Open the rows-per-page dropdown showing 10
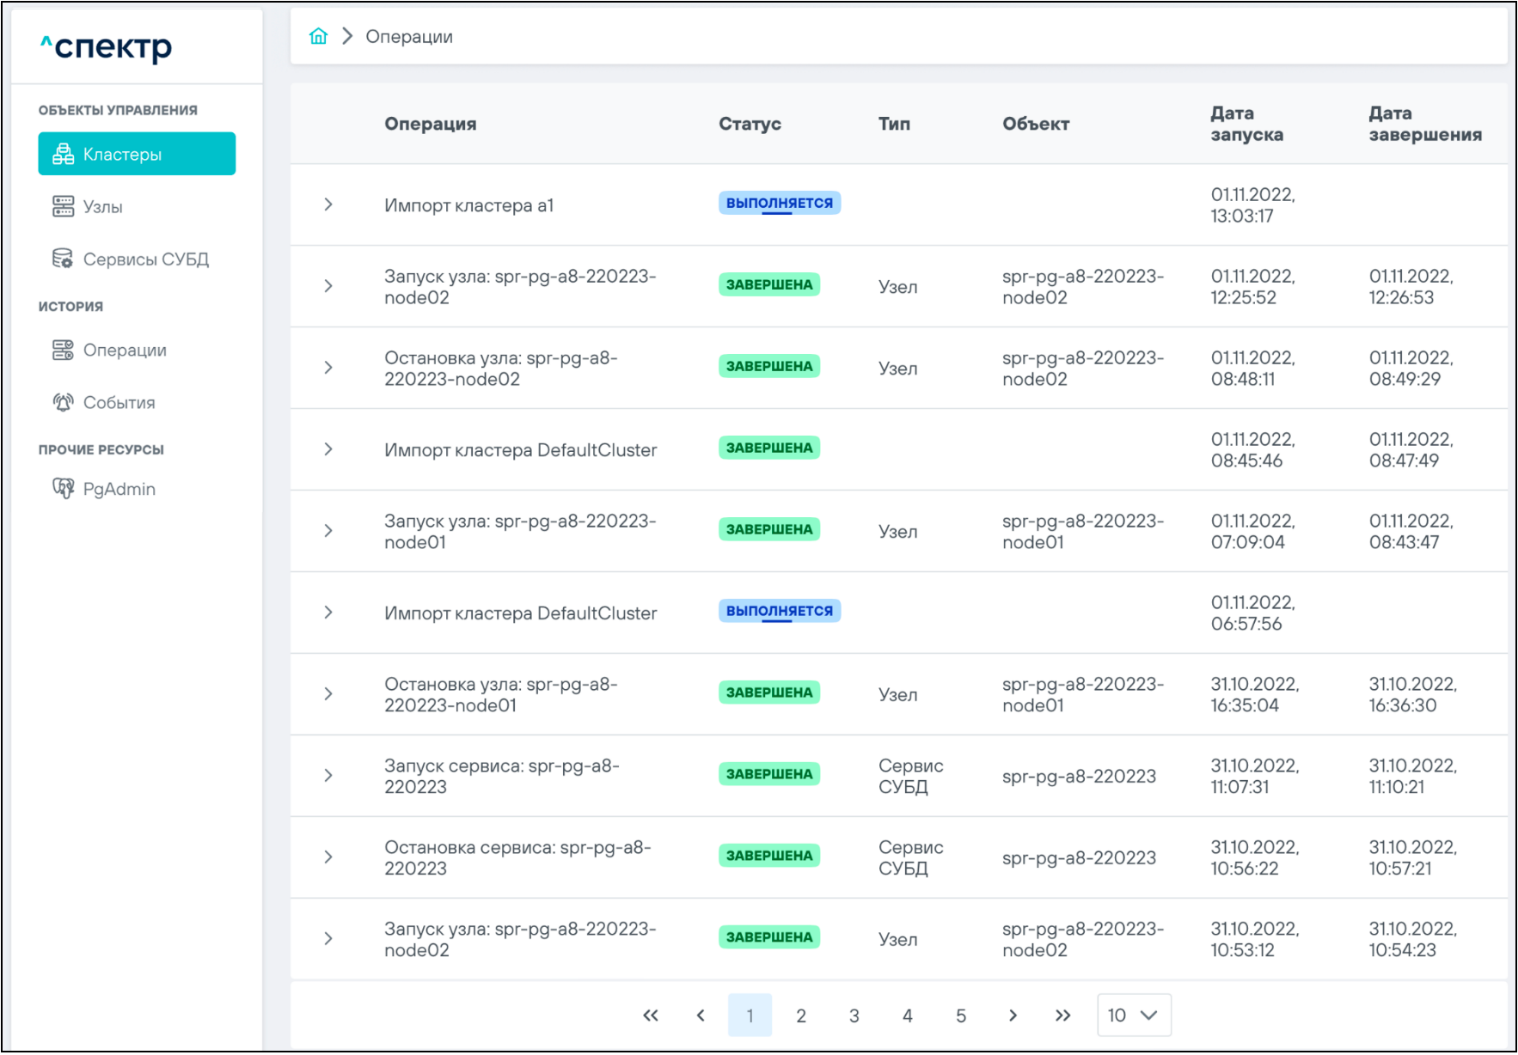The height and width of the screenshot is (1055, 1518). 1133,1015
